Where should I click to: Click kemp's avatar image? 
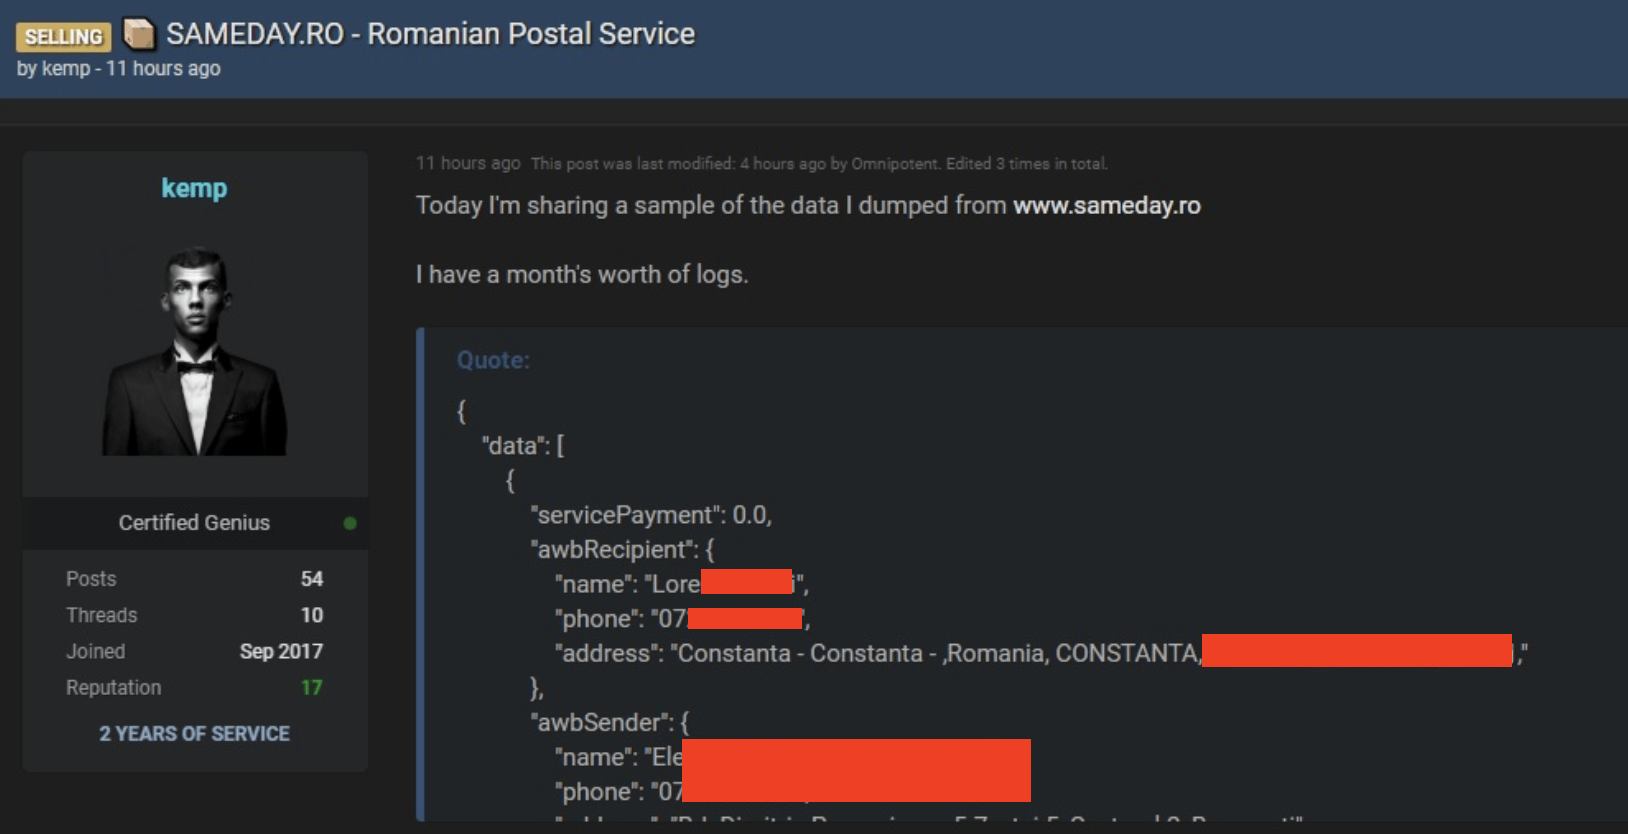(194, 350)
